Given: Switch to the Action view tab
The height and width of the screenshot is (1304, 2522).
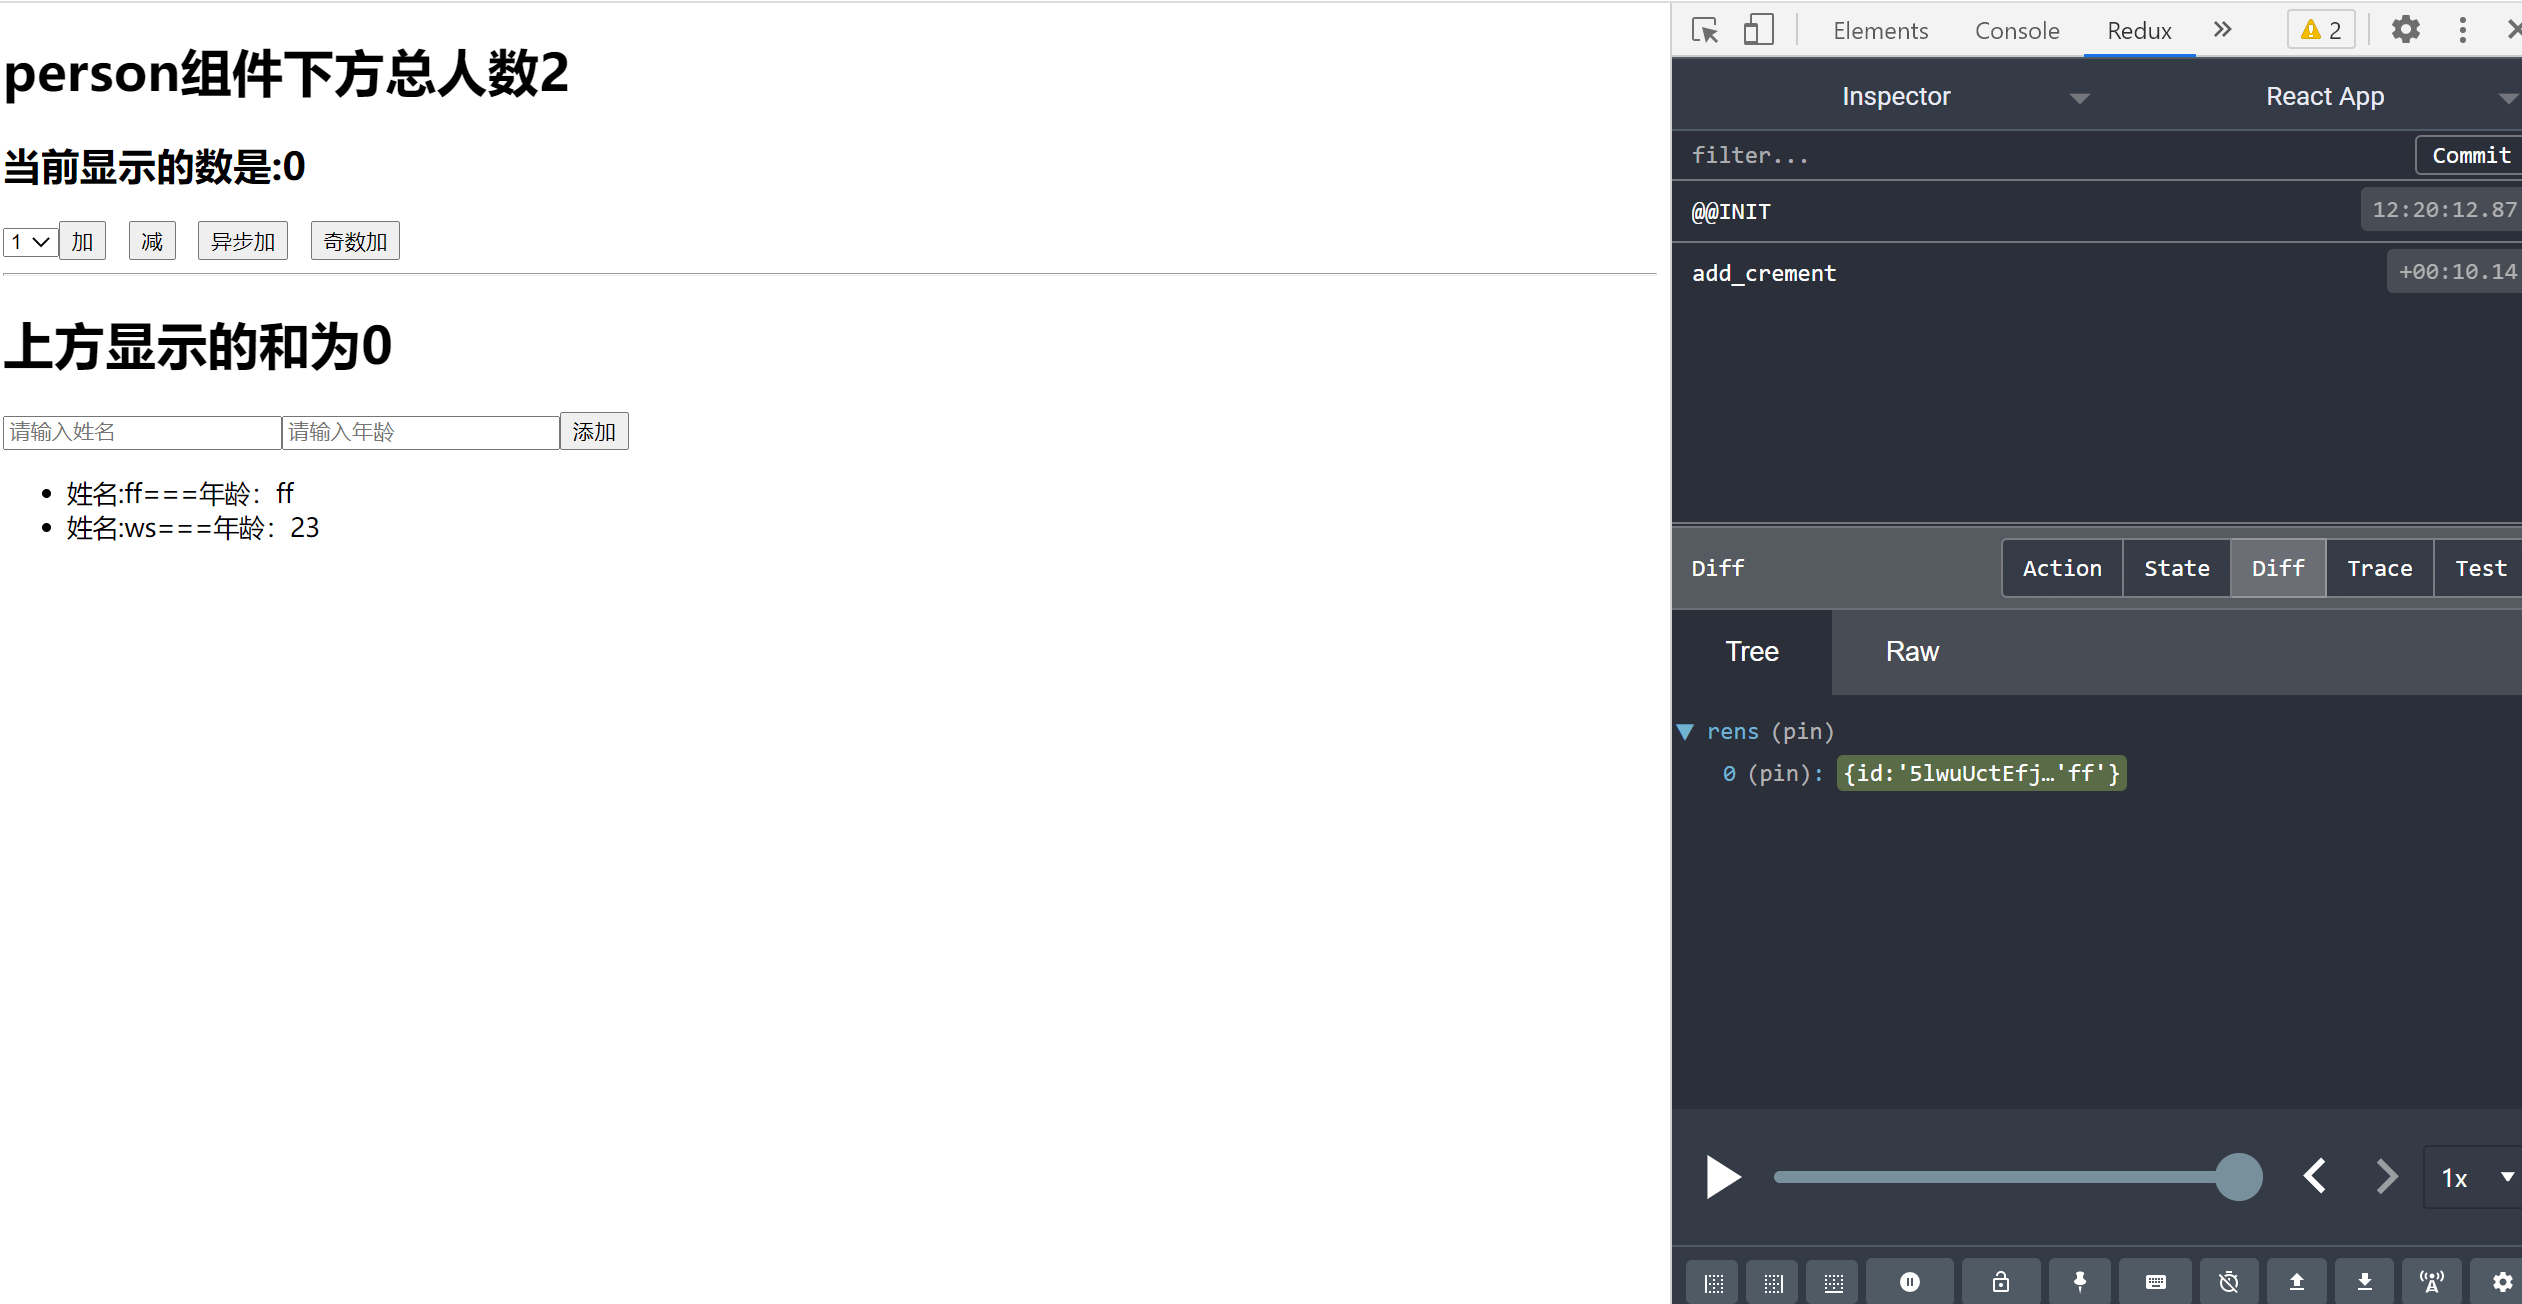Looking at the screenshot, I should (x=2062, y=568).
